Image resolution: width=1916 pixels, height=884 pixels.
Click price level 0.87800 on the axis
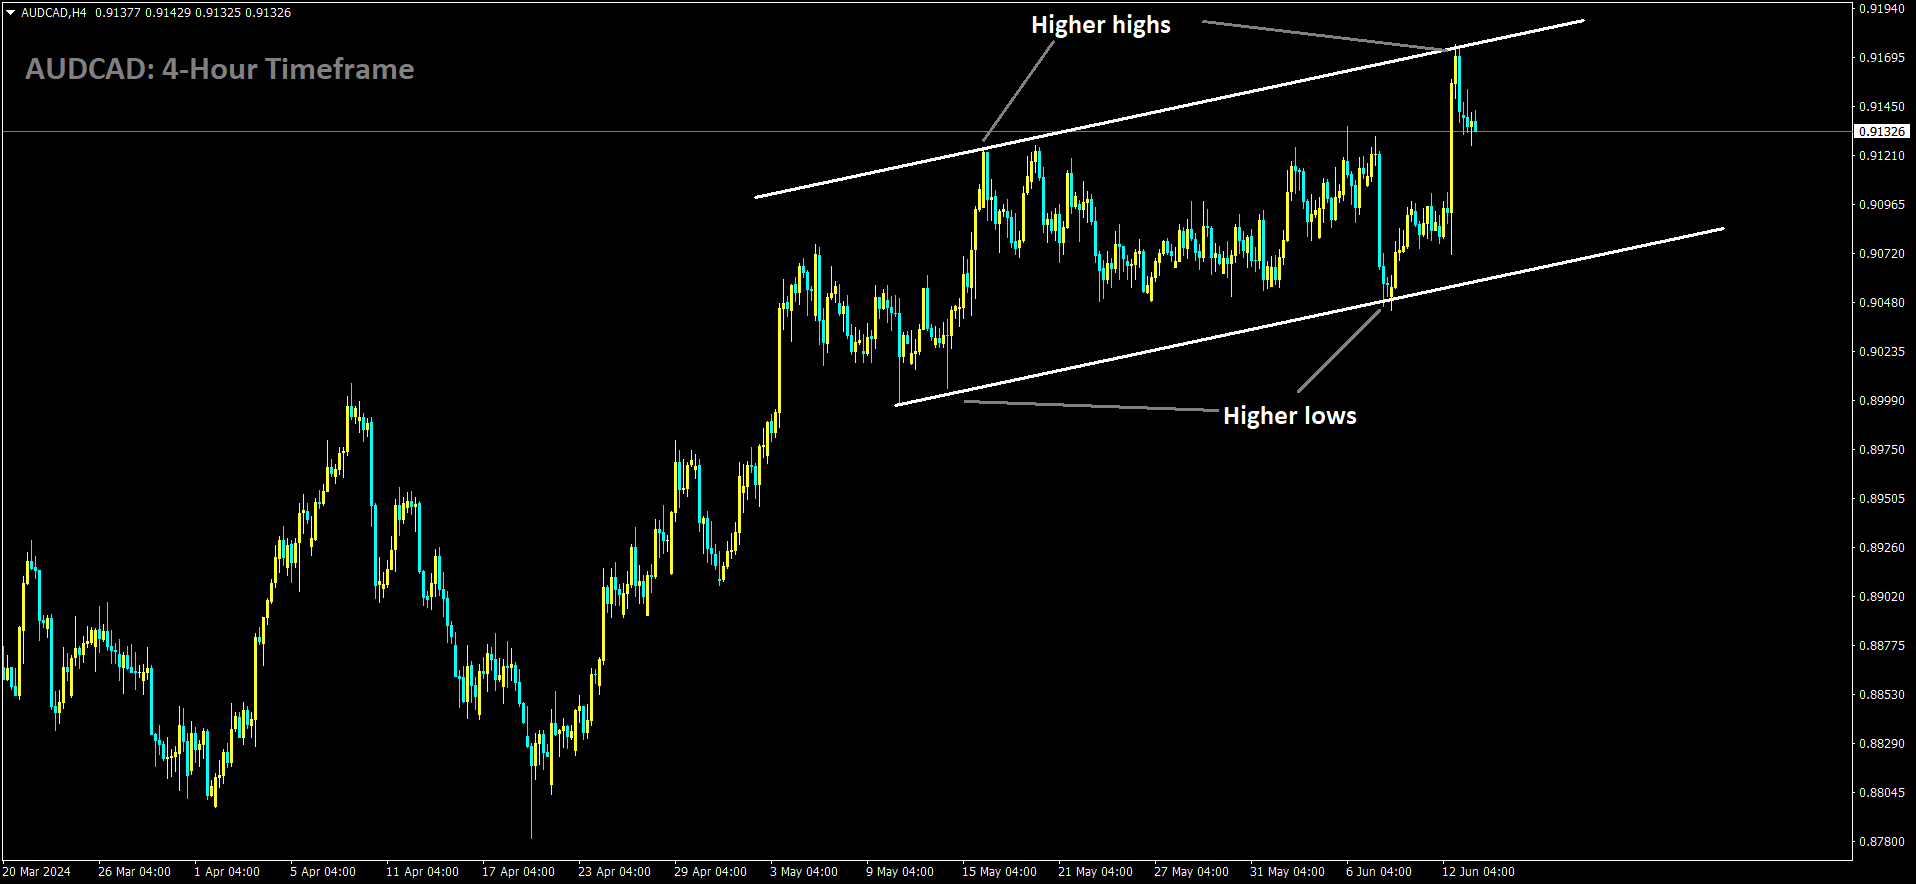(x=1881, y=841)
